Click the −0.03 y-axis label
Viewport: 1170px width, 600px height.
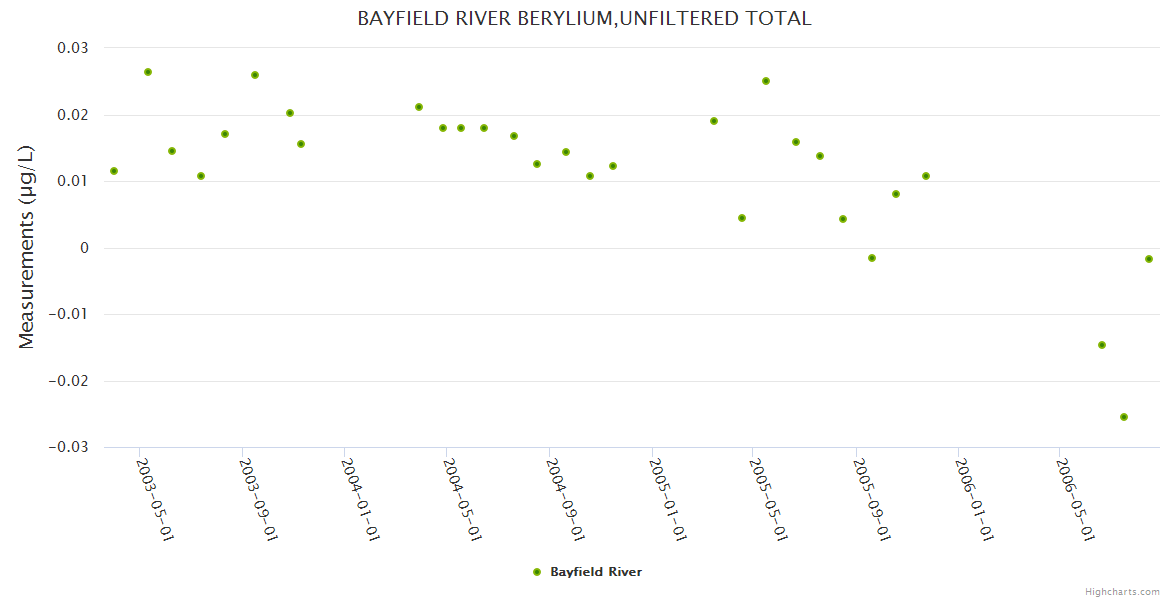(66, 447)
